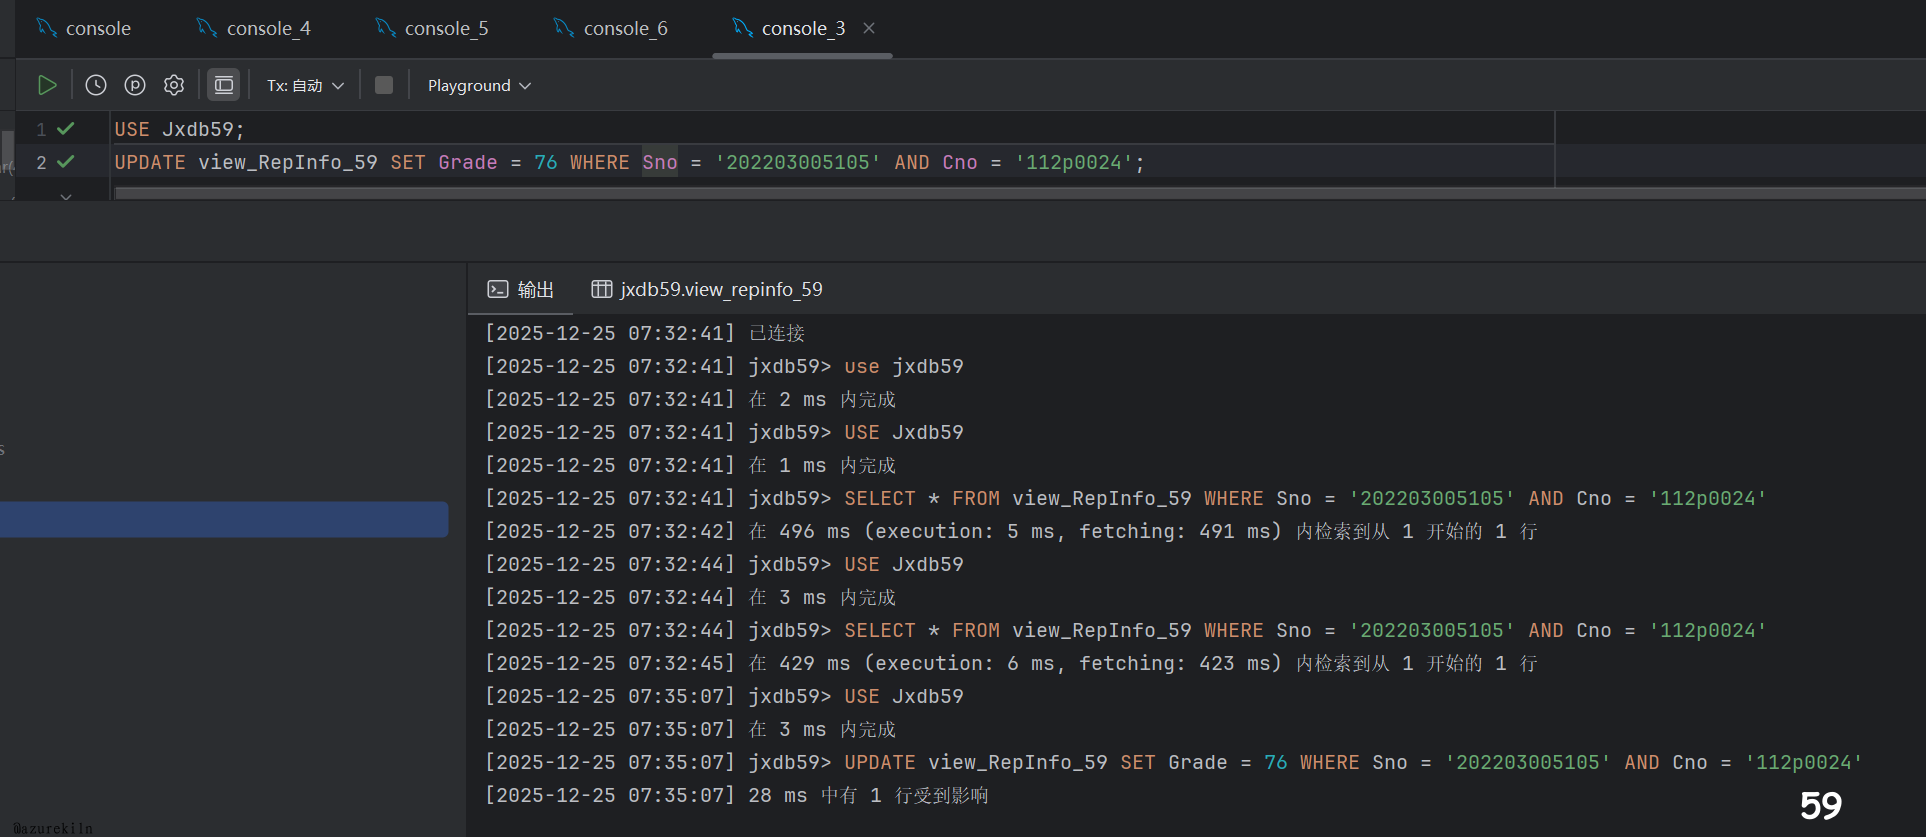1926x837 pixels.
Task: Toggle the in-editor results view button
Action: coord(224,86)
